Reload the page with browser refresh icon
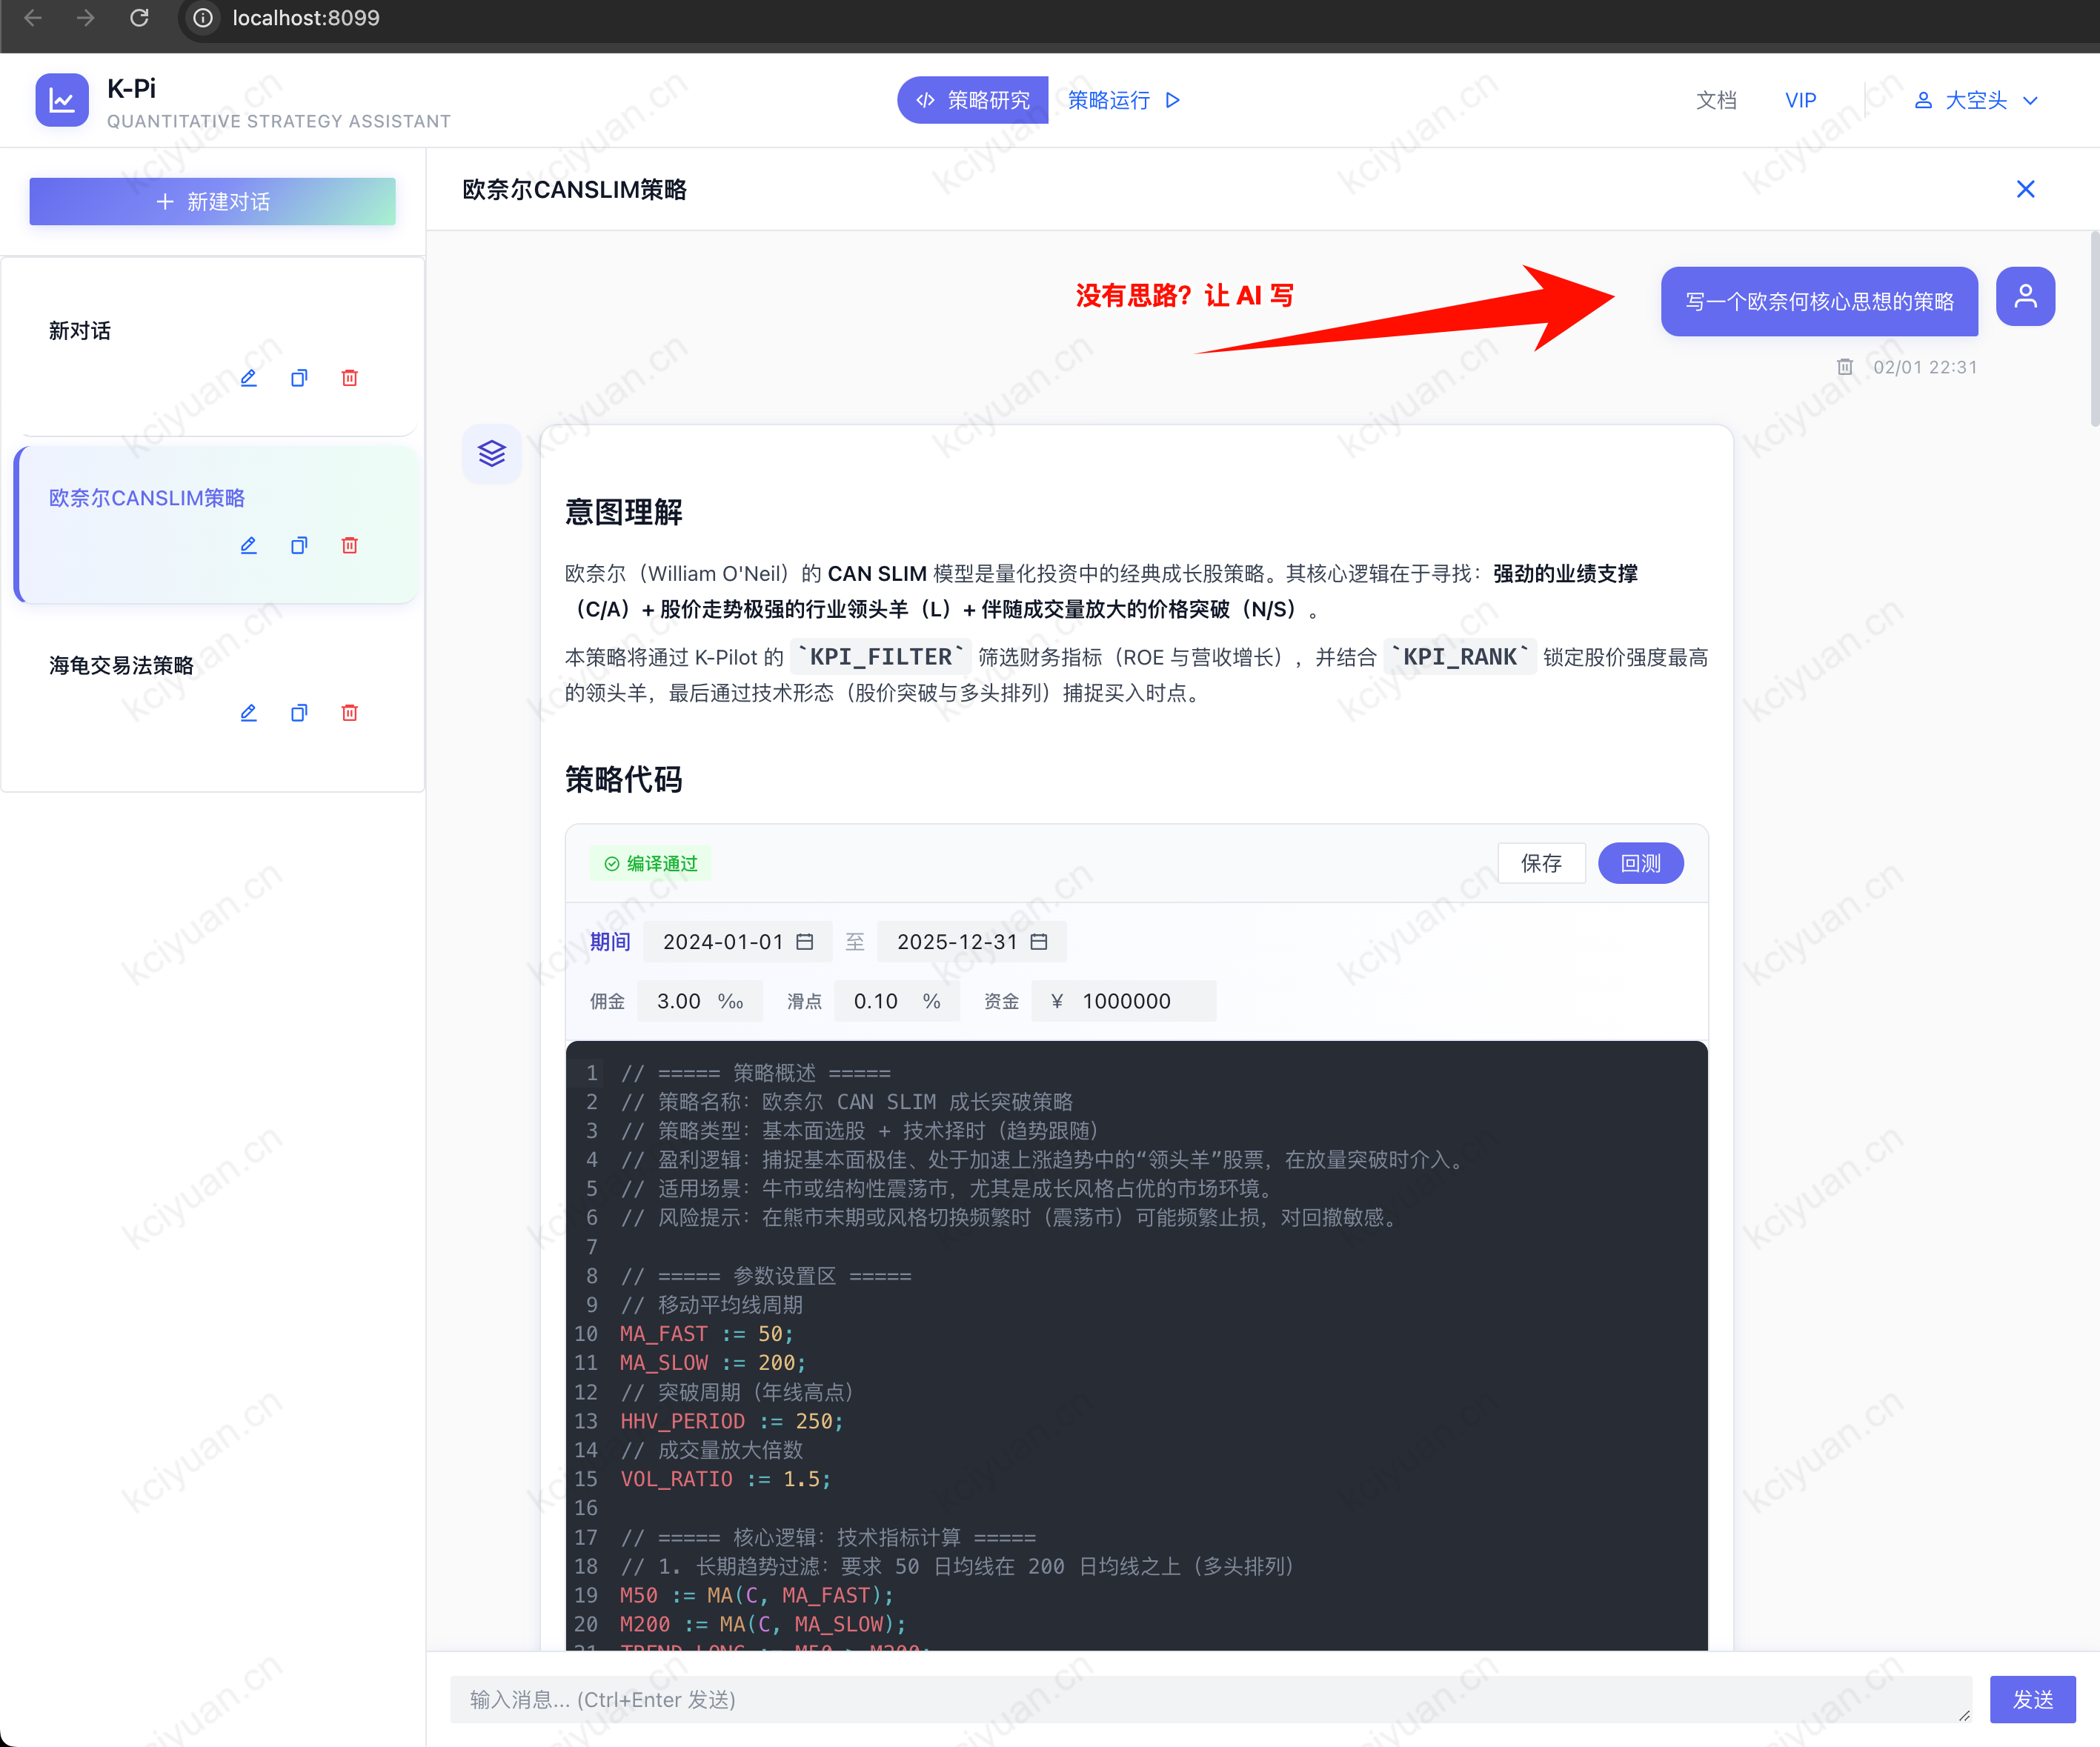The width and height of the screenshot is (2100, 1747). click(139, 17)
